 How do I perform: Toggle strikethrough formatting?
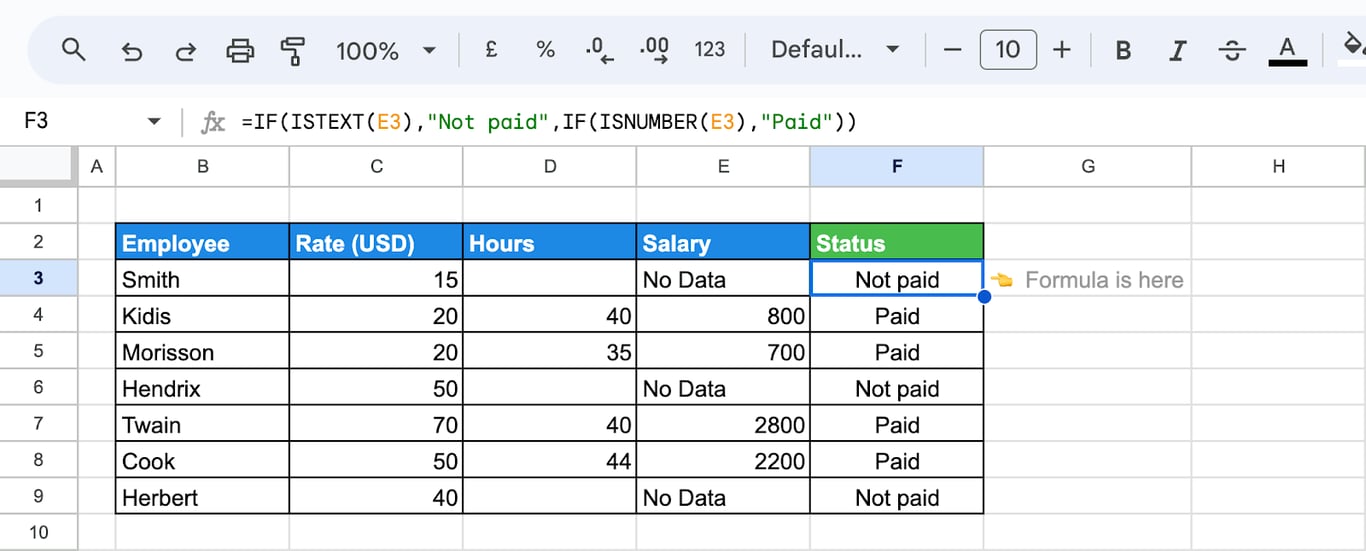click(1233, 50)
